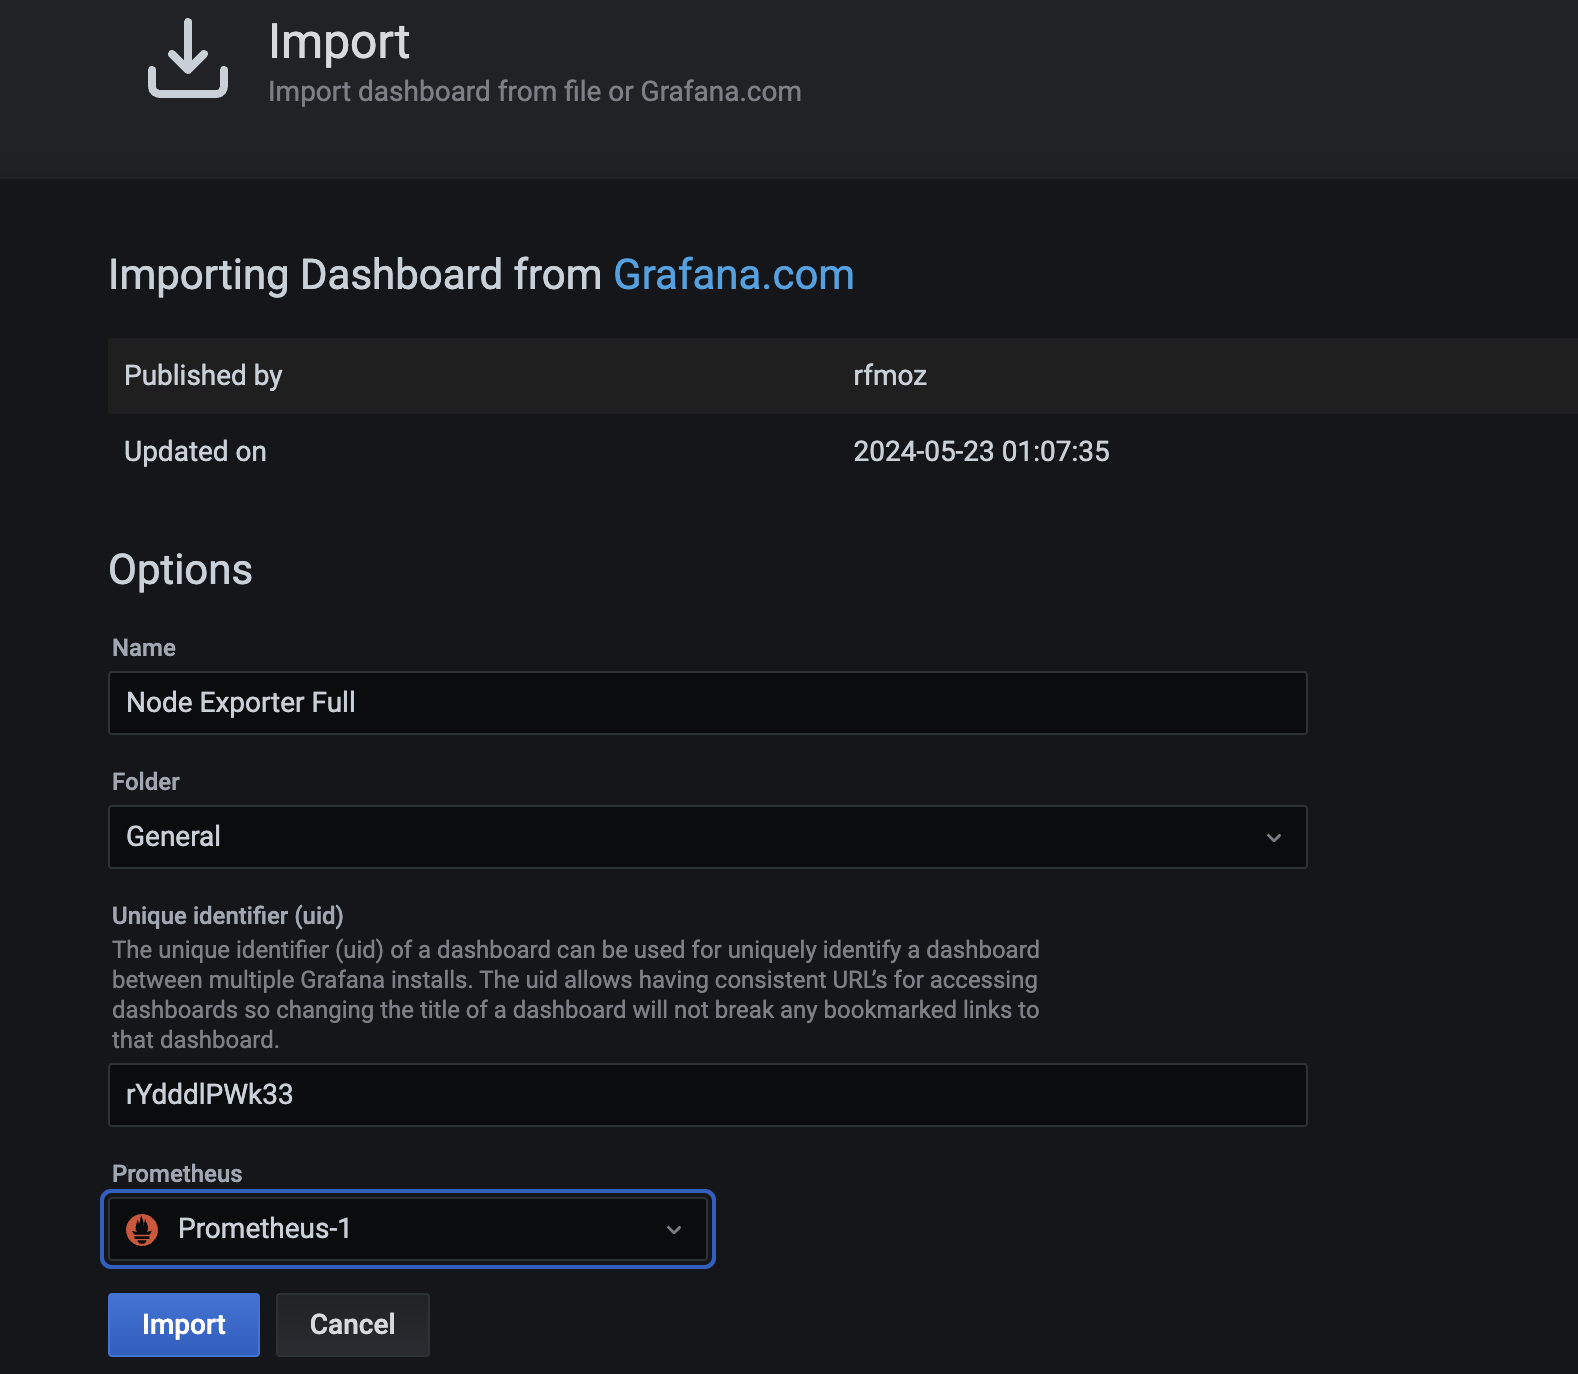Click the 'Unique identifier (uid)' label
Viewport: 1578px width, 1374px height.
(x=228, y=916)
